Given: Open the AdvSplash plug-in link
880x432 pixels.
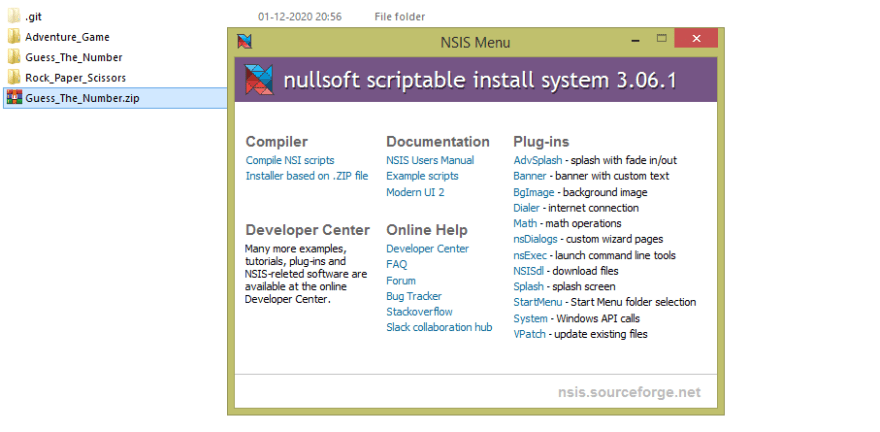Looking at the screenshot, I should (538, 160).
